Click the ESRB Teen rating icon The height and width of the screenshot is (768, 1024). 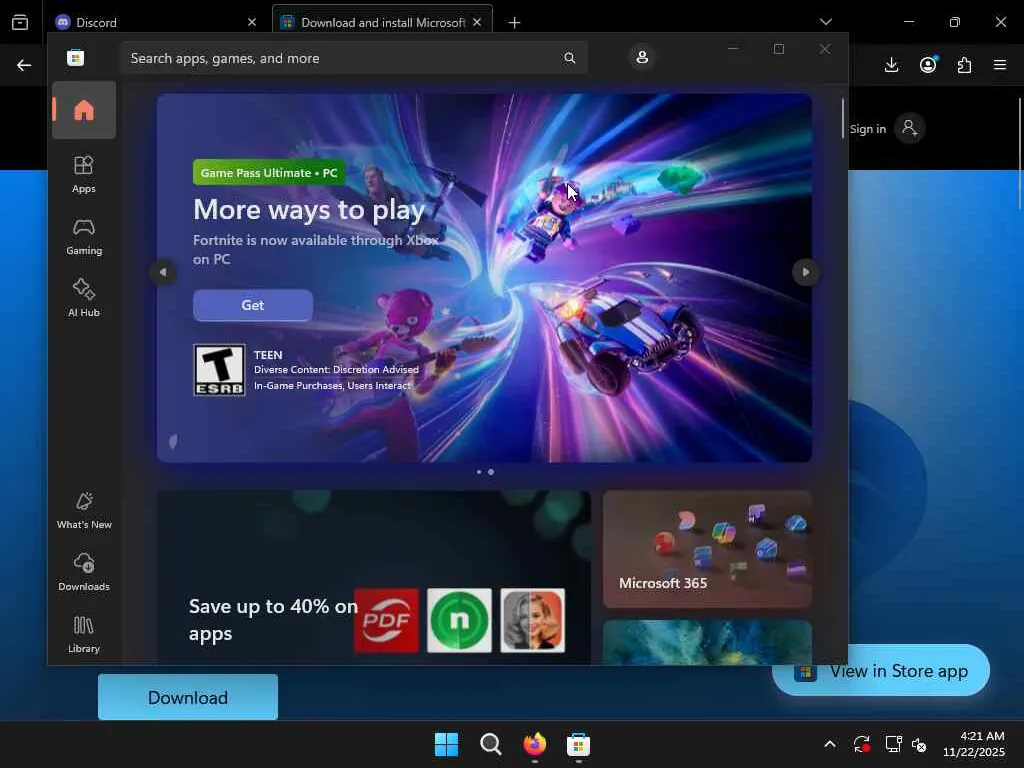point(219,370)
